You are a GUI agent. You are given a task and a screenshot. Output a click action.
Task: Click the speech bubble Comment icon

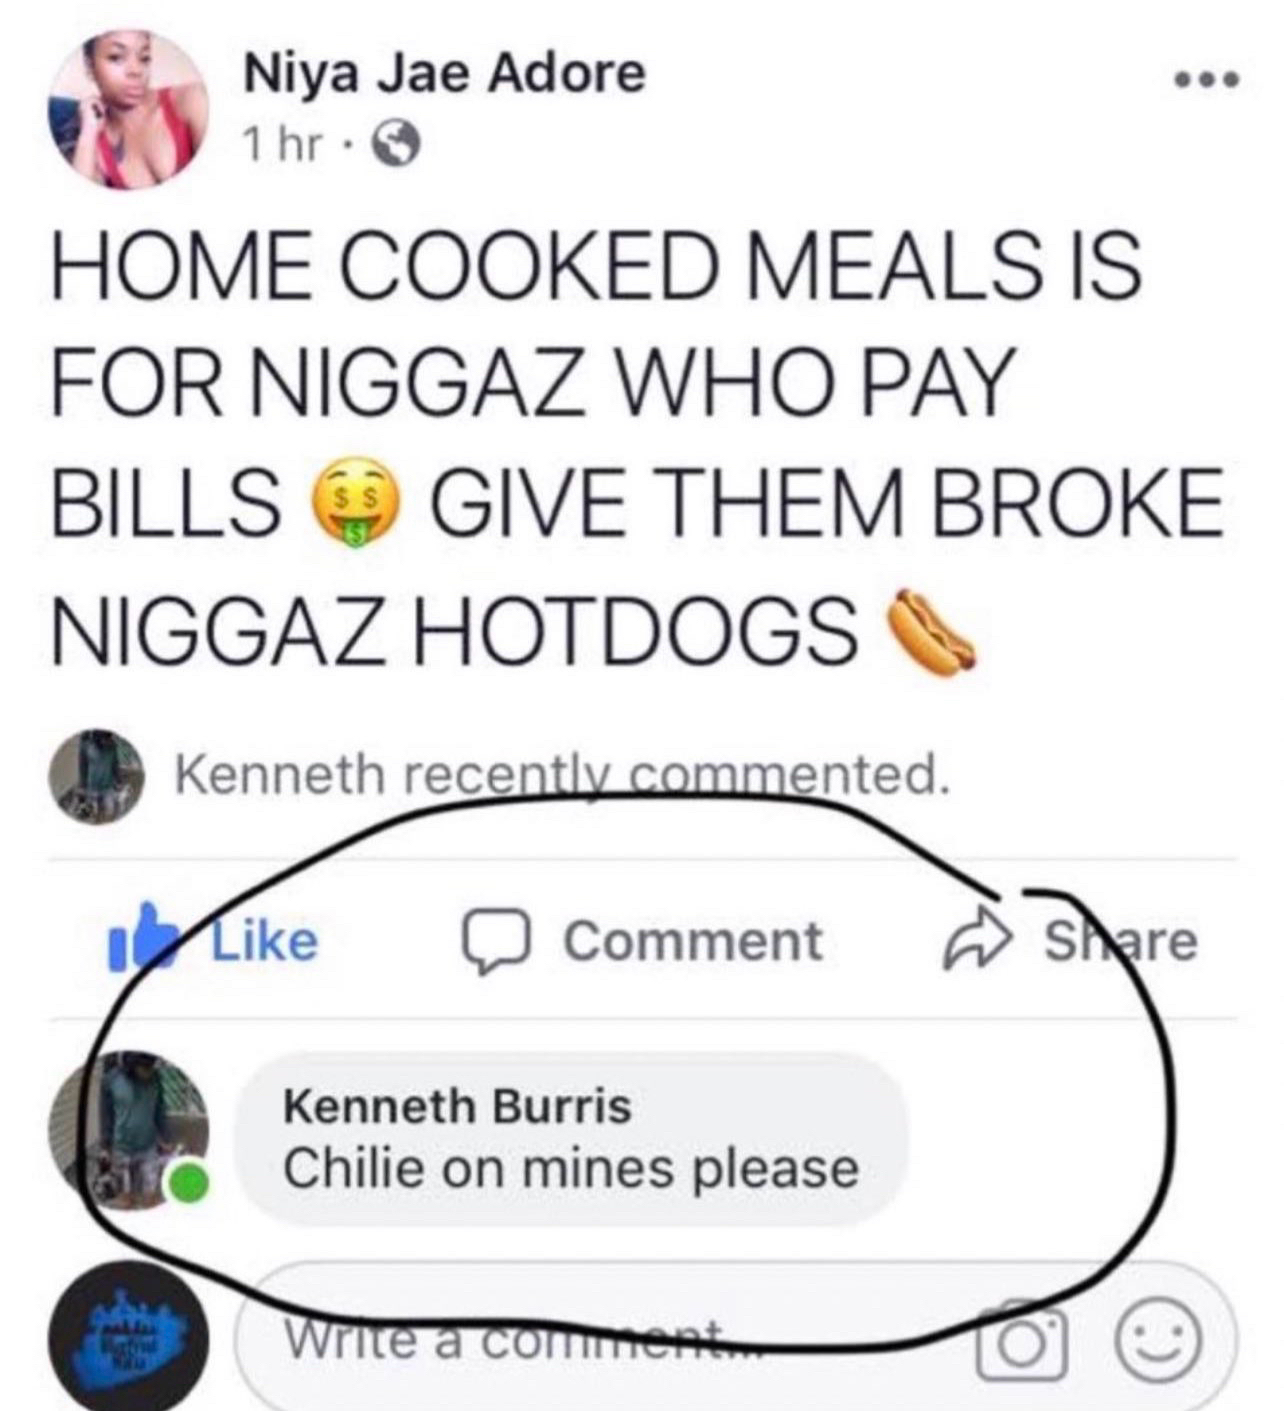coord(493,943)
